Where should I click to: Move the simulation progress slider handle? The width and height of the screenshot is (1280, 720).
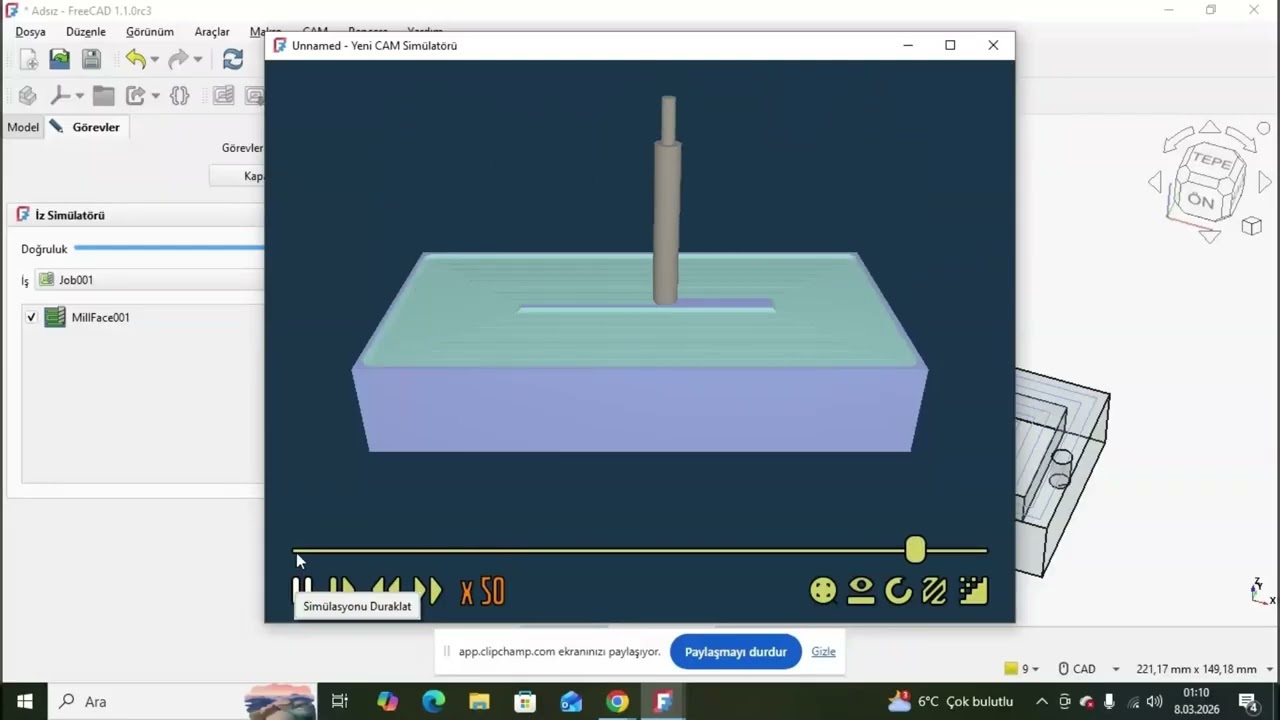tap(915, 550)
